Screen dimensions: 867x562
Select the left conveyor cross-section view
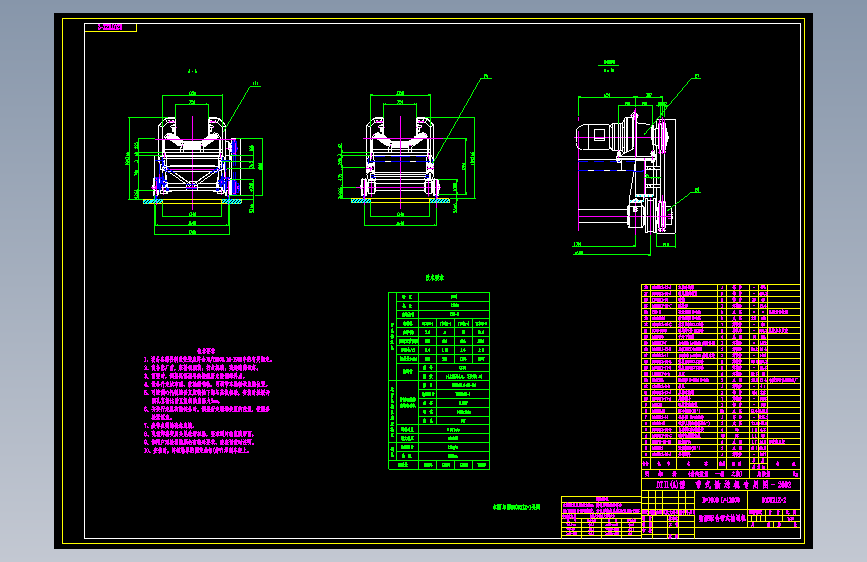192,160
